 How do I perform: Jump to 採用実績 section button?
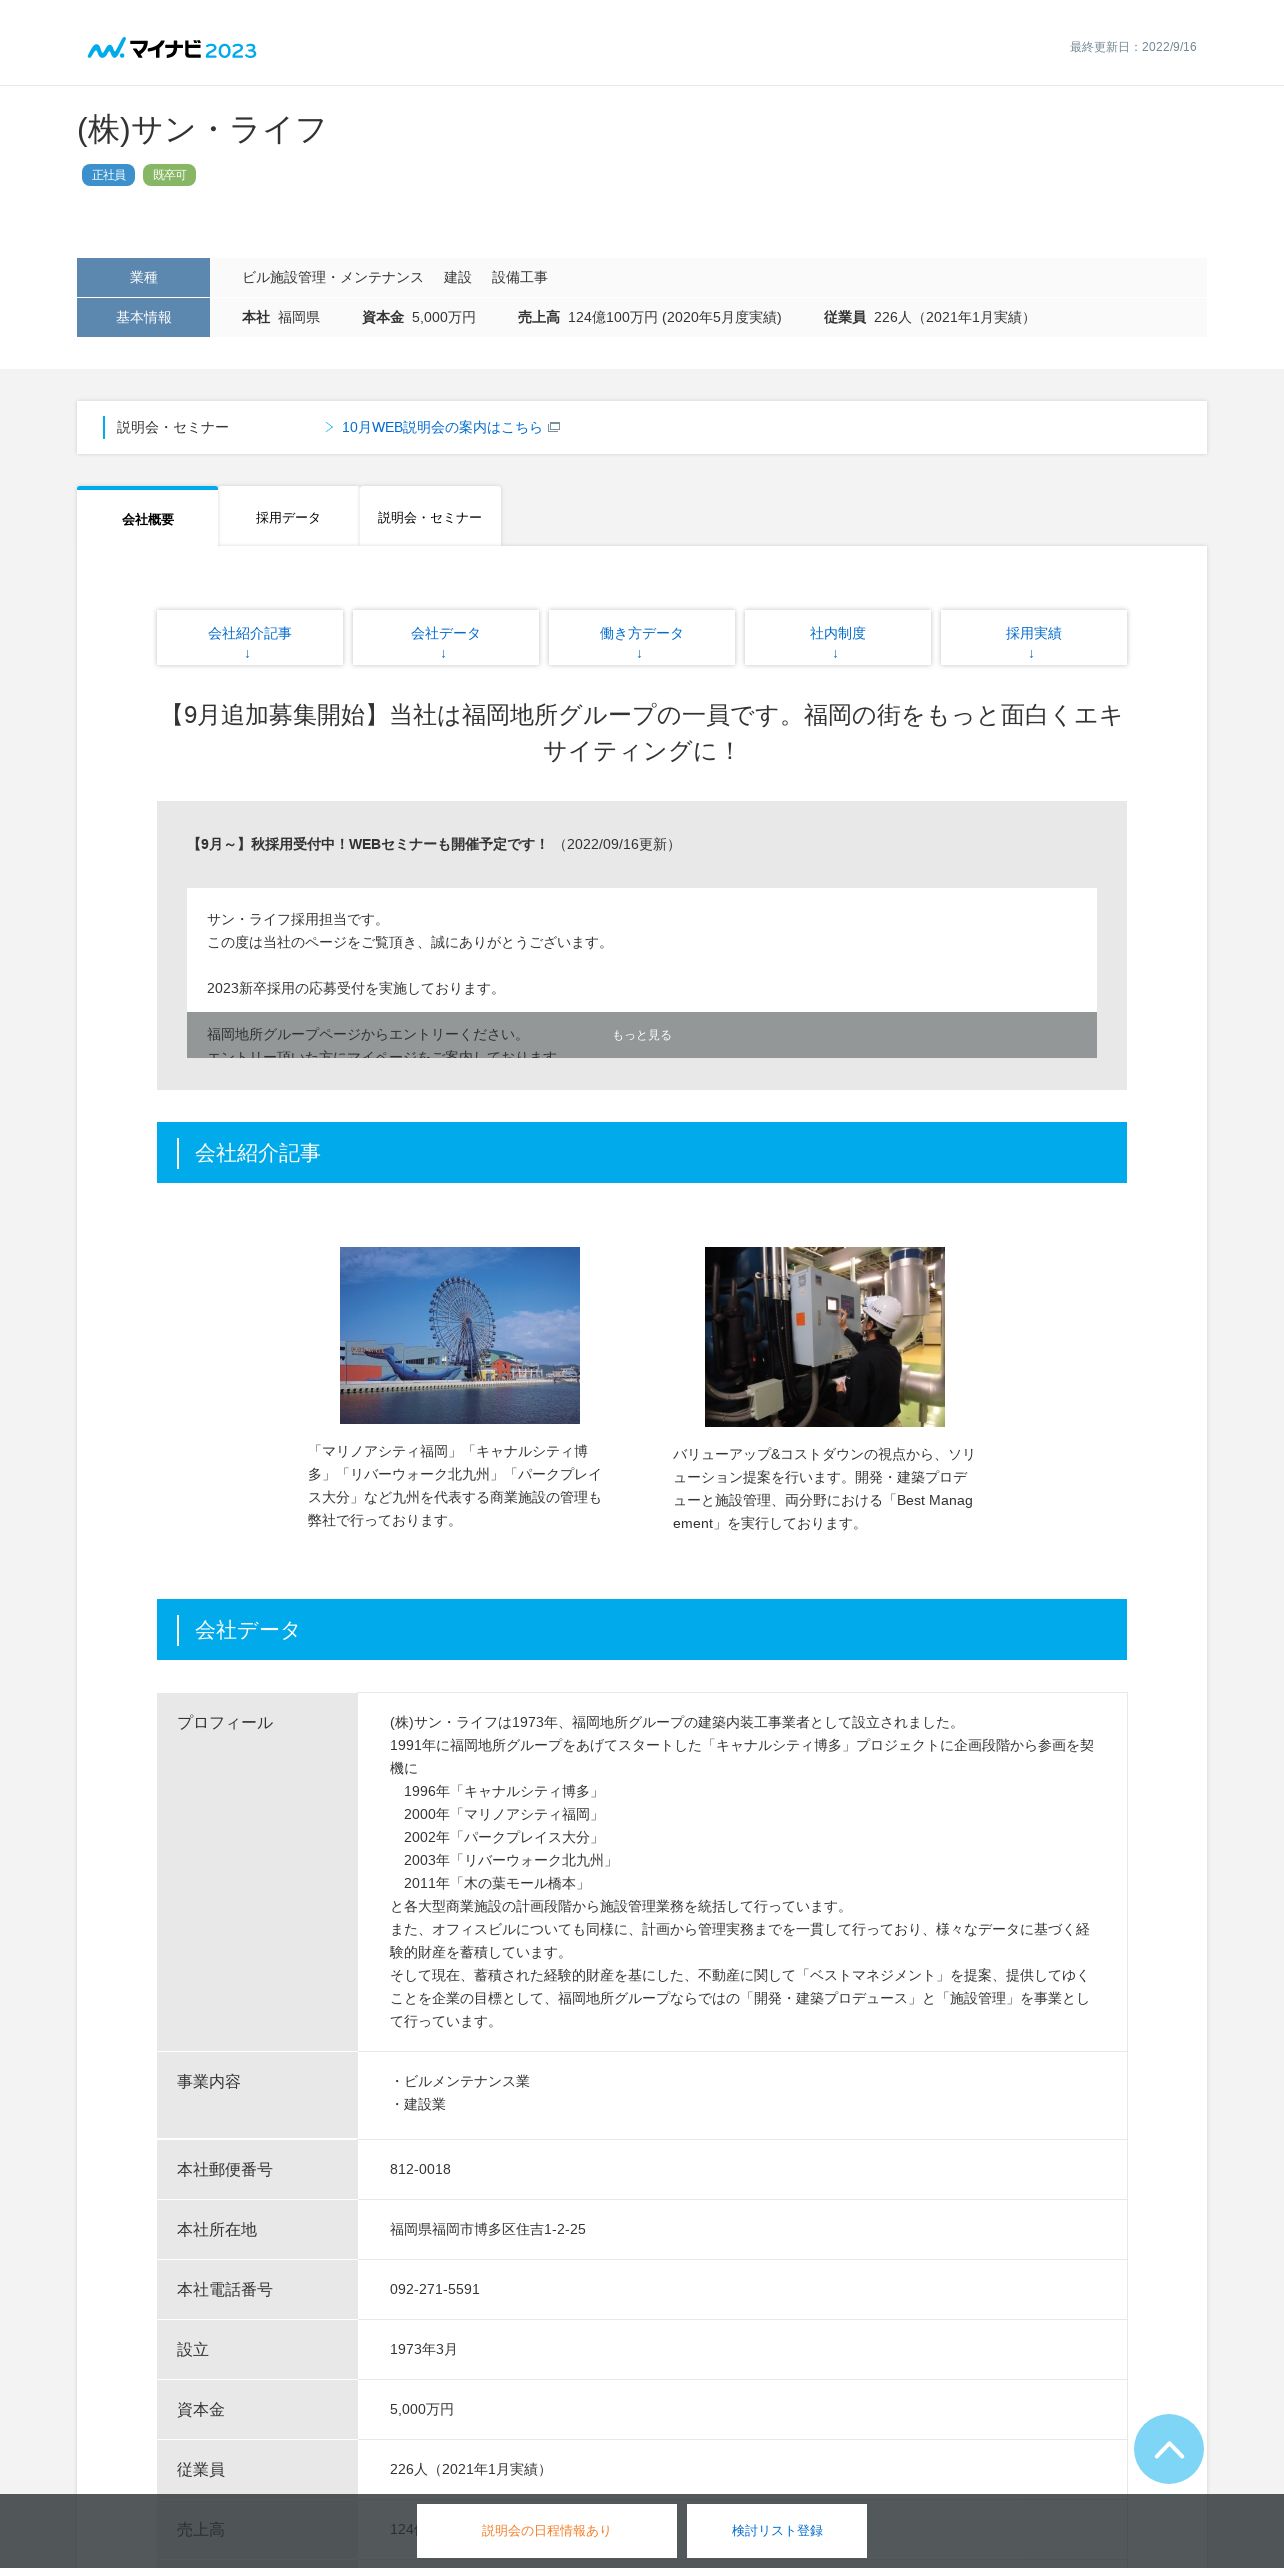tap(1034, 637)
